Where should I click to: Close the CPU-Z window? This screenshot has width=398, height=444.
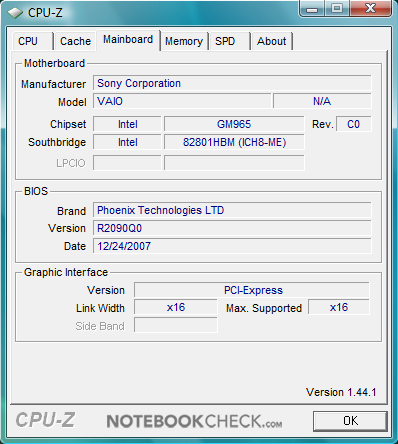tap(370, 9)
